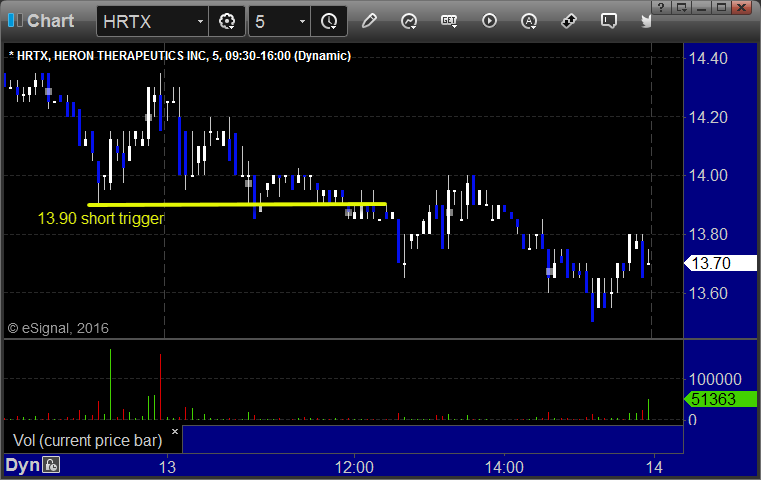Screen dimensions: 761x480
Task: Open the studies chart-line icon menu
Action: pyautogui.click(x=409, y=21)
